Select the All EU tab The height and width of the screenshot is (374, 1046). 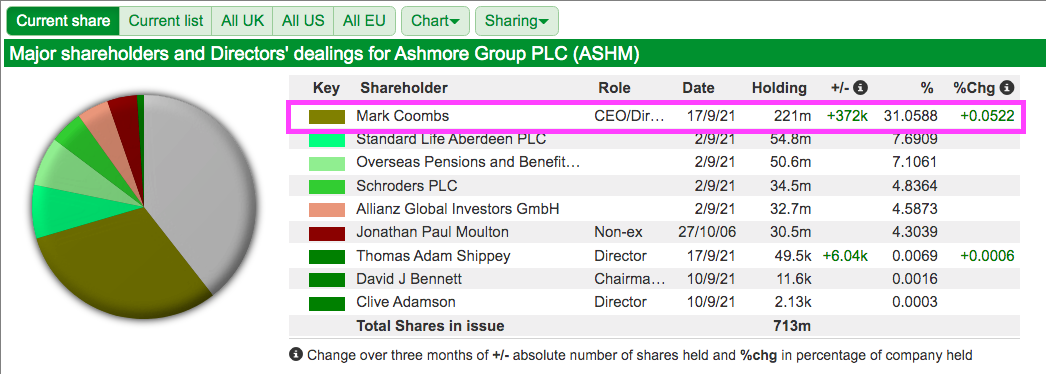[364, 21]
